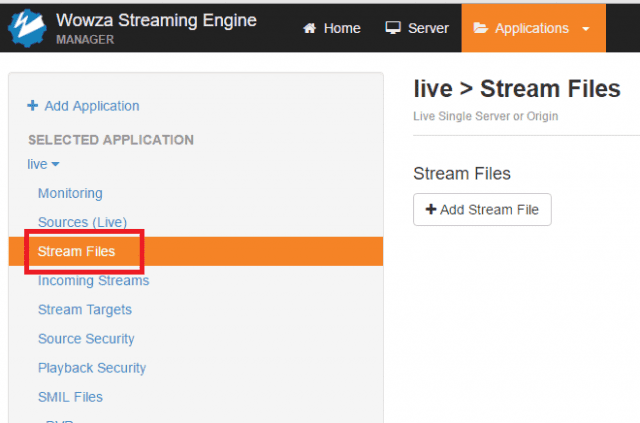This screenshot has height=423, width=640.
Task: Open Incoming Streams in the sidebar
Action: coord(93,281)
